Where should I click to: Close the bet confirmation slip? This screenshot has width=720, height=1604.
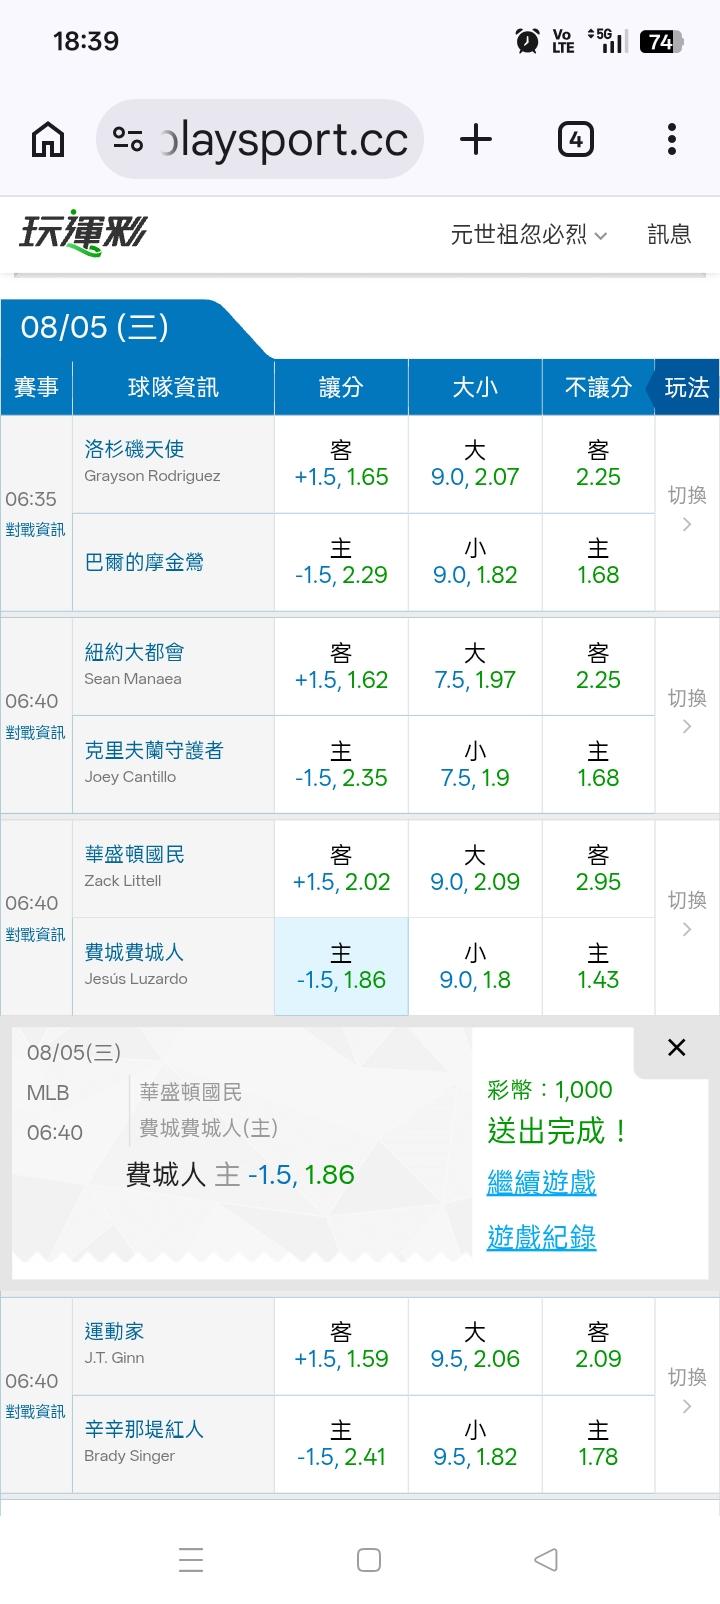pos(677,1047)
